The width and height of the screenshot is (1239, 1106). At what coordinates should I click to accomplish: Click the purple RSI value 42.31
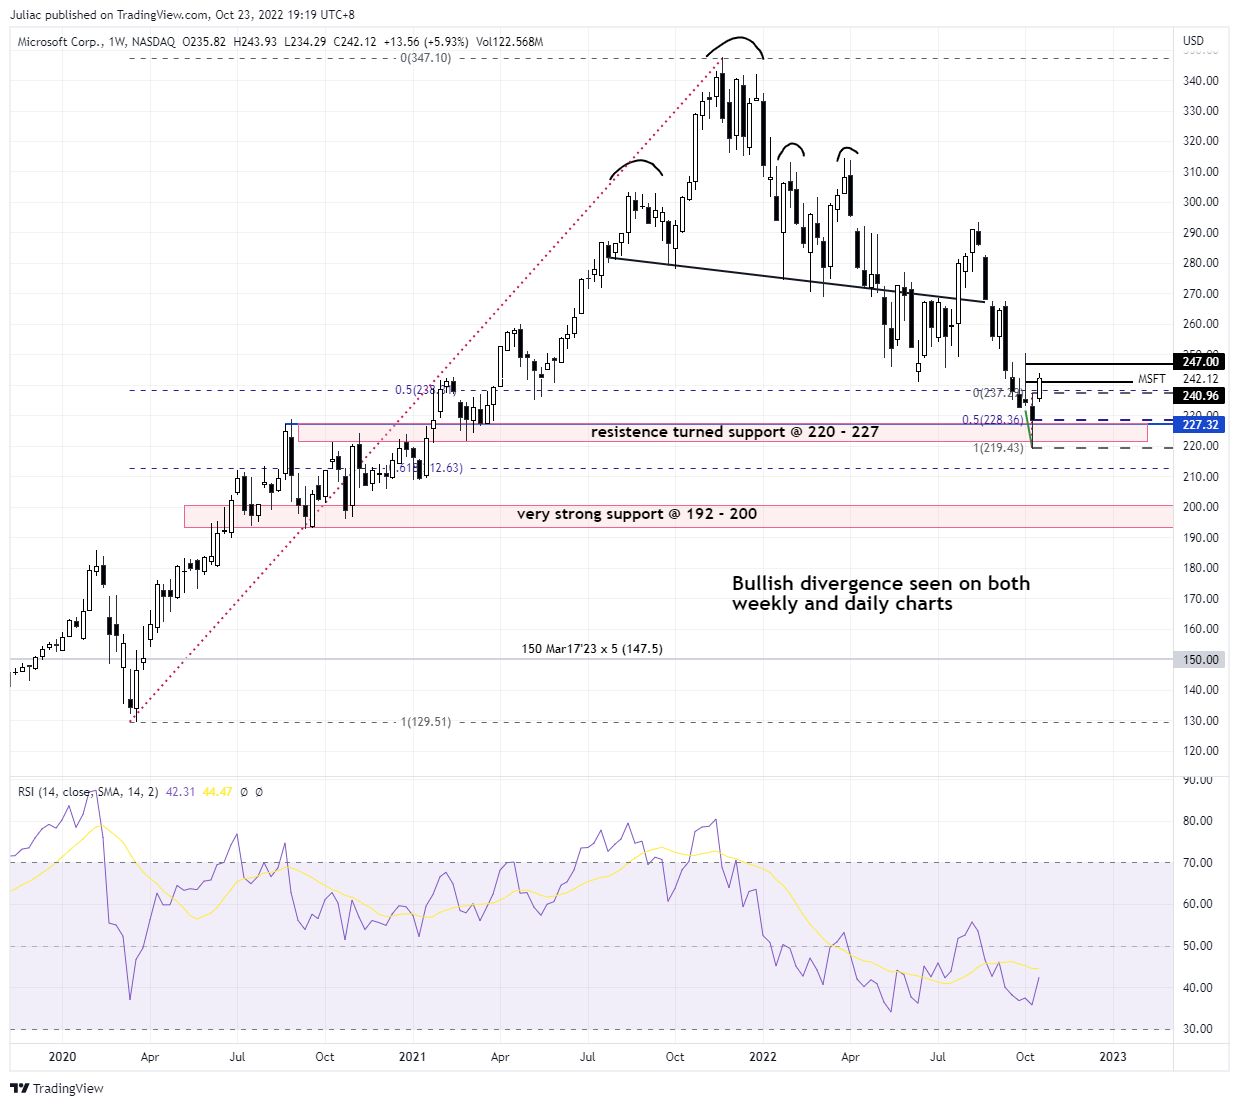180,792
